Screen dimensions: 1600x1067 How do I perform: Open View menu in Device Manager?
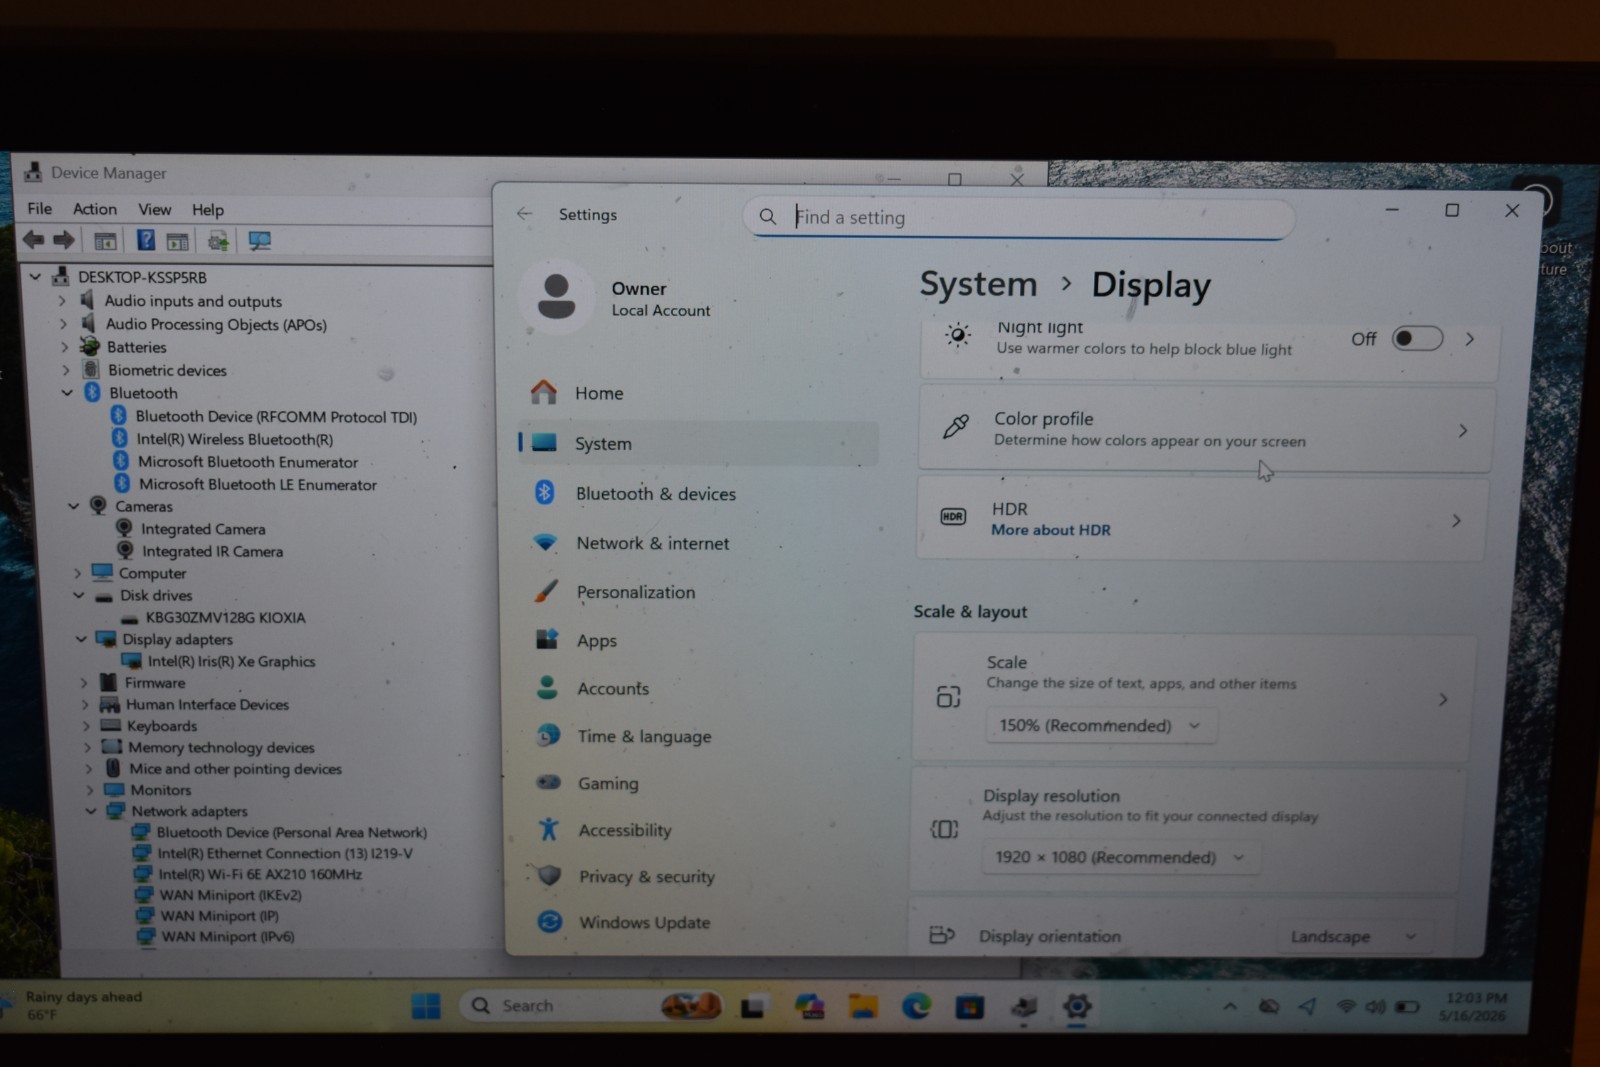154,209
